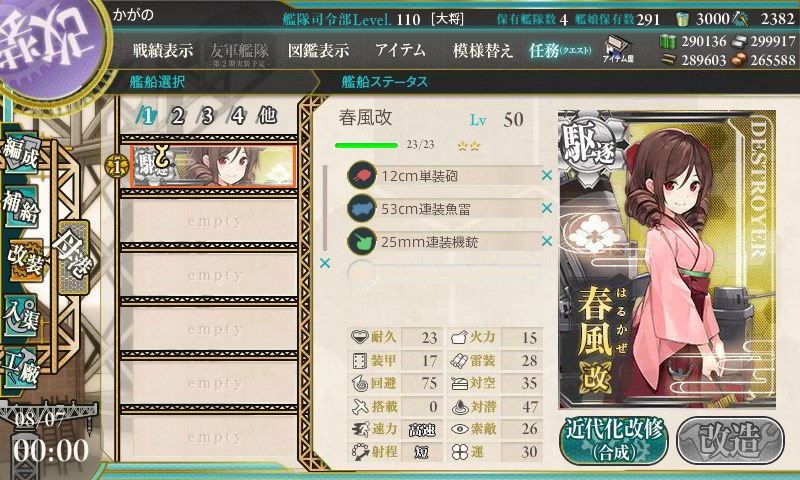Click the 53cm連装魚雷 torpedo equipment icon
Viewport: 800px width, 480px height.
(x=362, y=208)
